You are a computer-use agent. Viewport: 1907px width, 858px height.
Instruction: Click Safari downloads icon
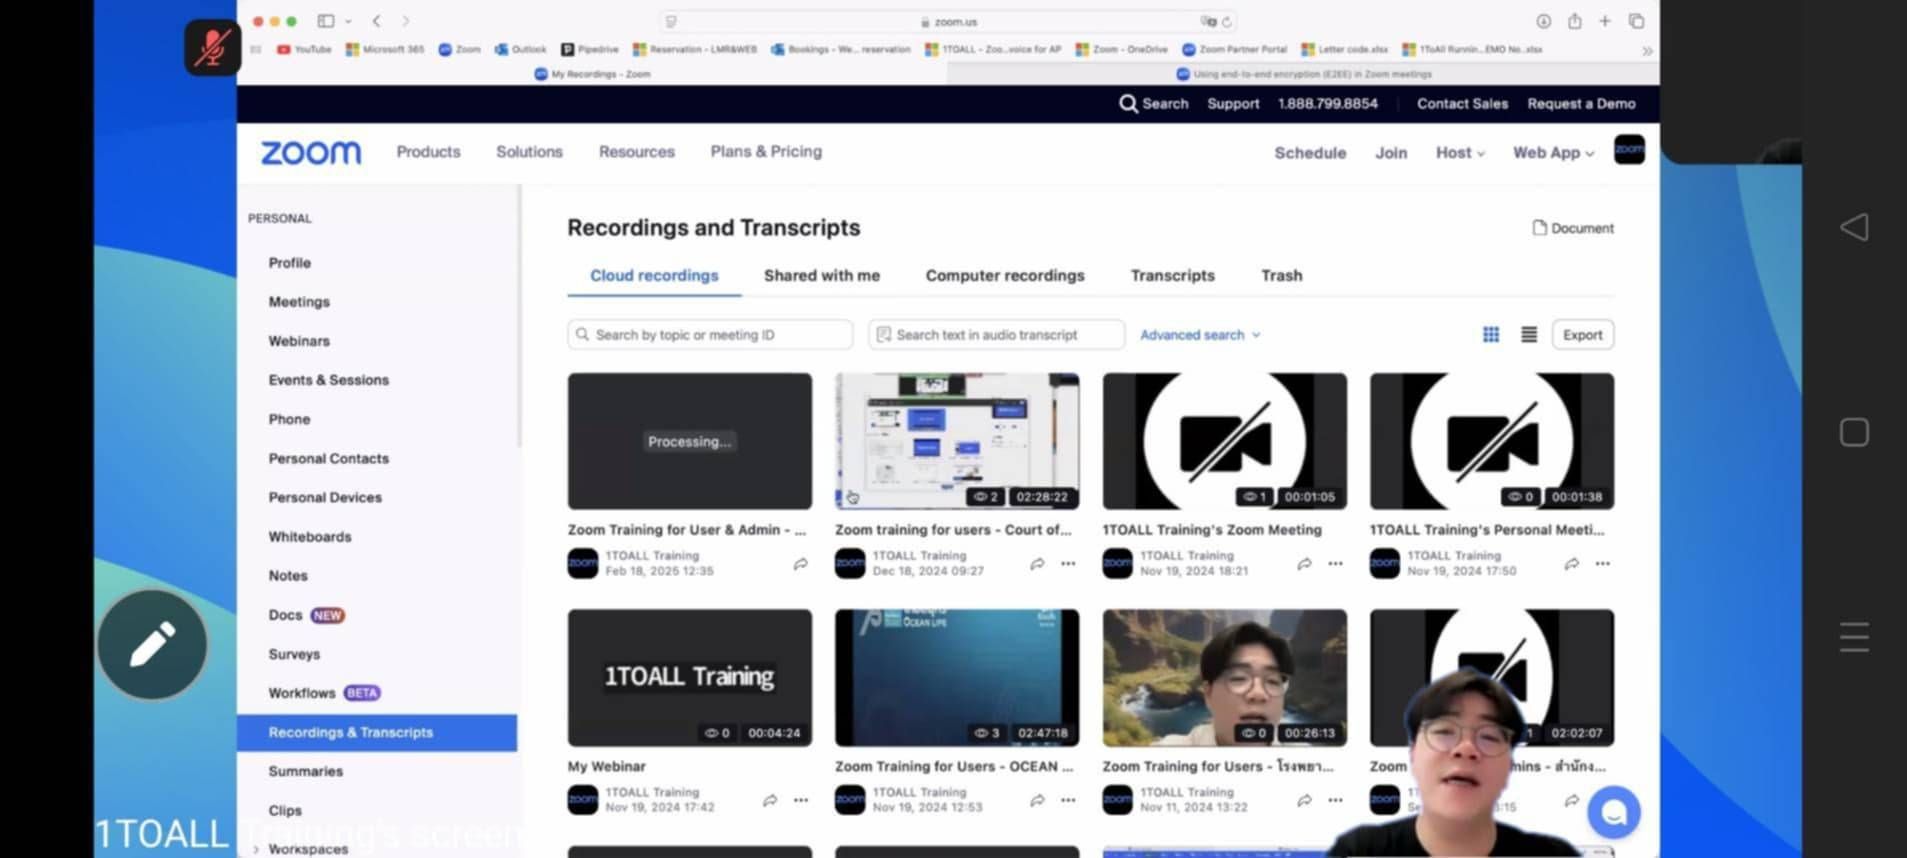1543,21
